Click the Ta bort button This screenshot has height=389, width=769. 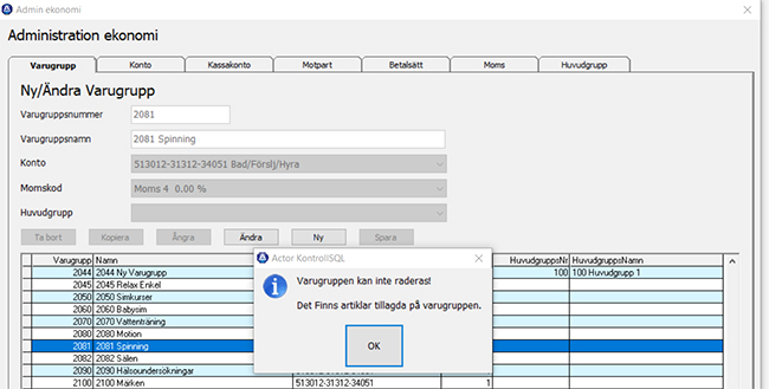point(48,237)
